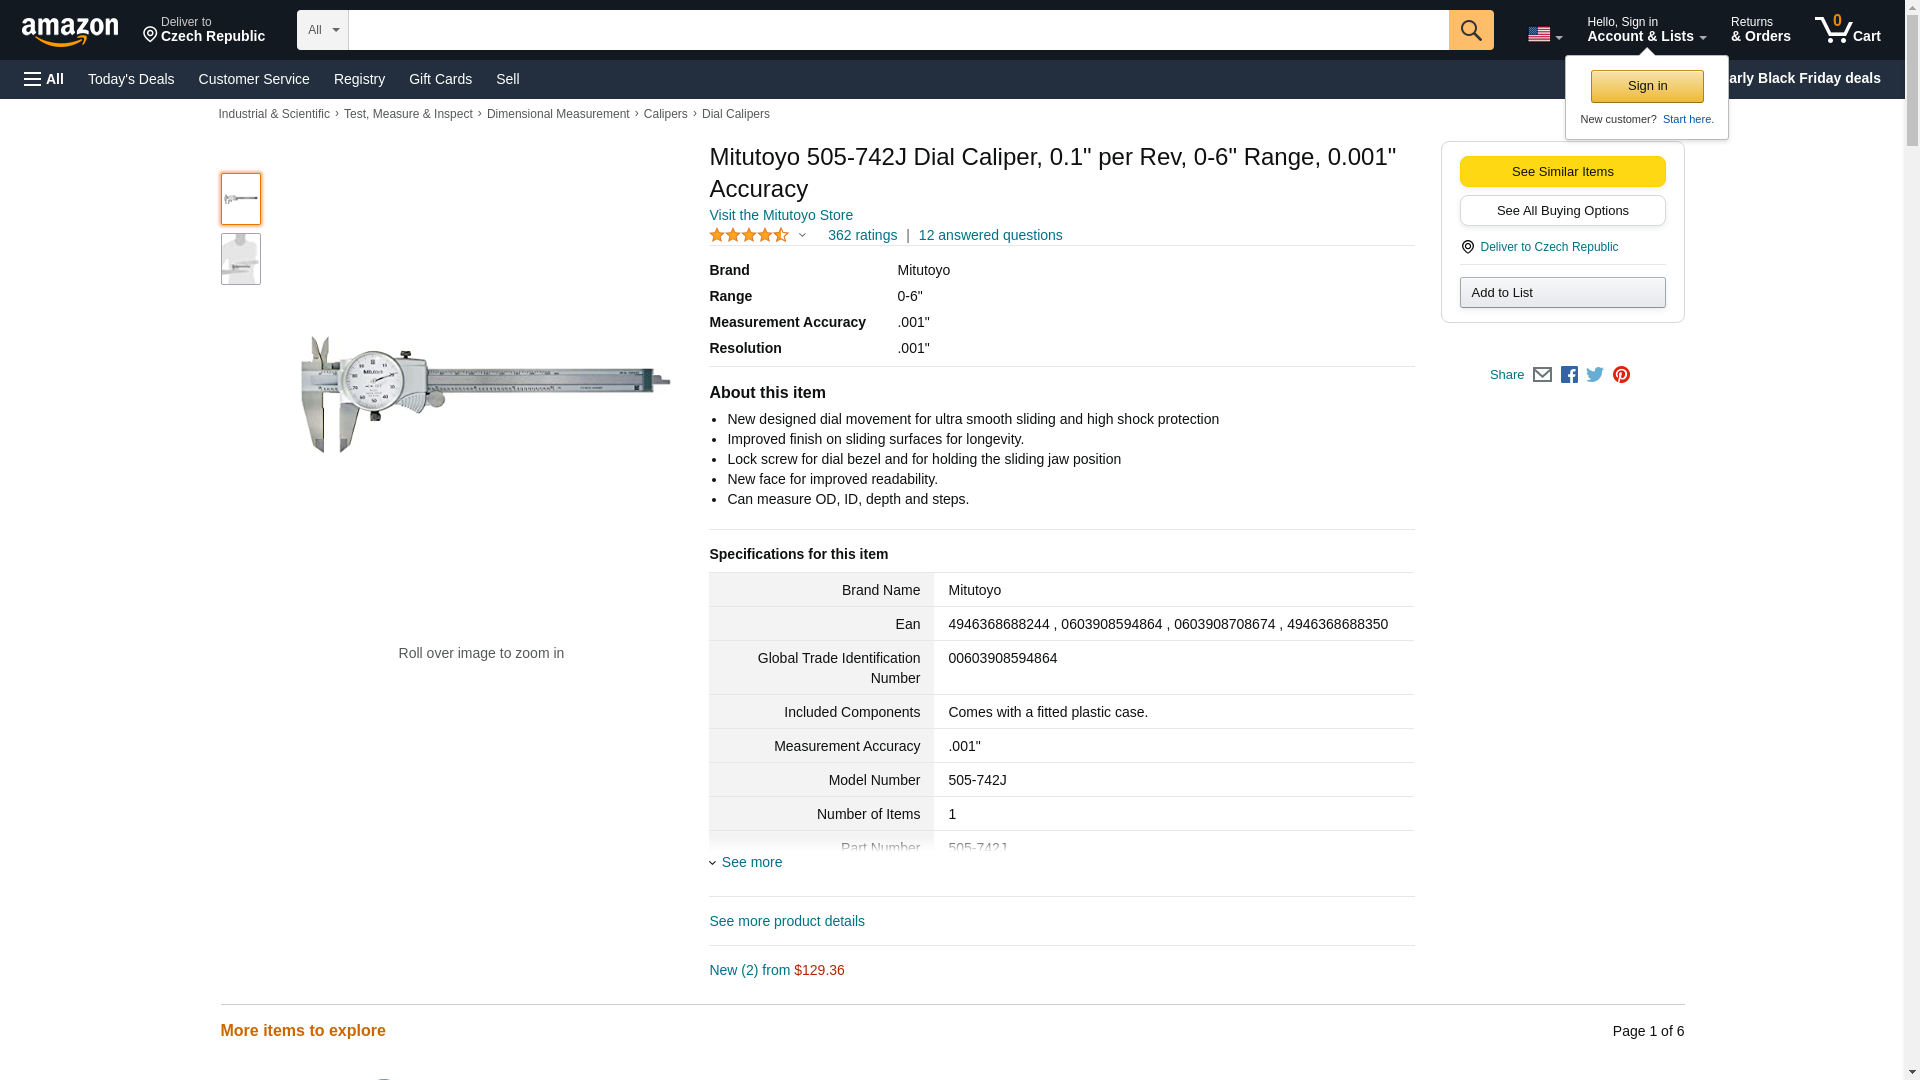This screenshot has width=1920, height=1080.
Task: Click into the search text field
Action: click(897, 30)
